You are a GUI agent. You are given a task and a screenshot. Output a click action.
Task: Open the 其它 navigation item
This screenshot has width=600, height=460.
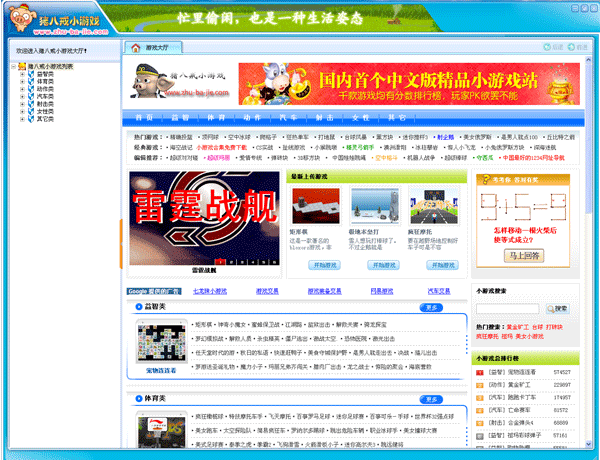tap(397, 118)
